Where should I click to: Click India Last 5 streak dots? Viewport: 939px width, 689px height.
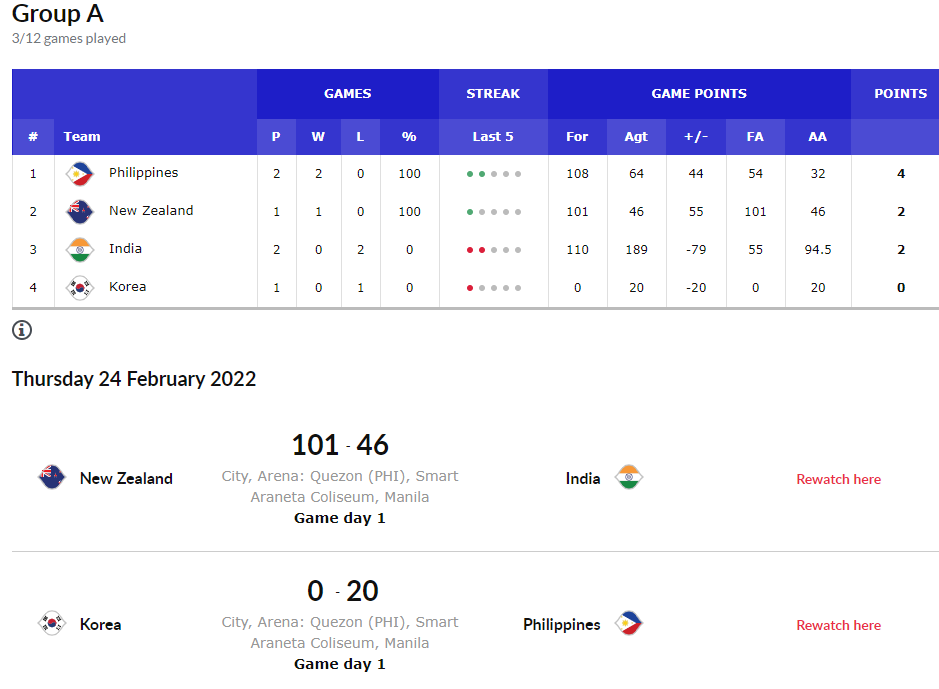(494, 250)
